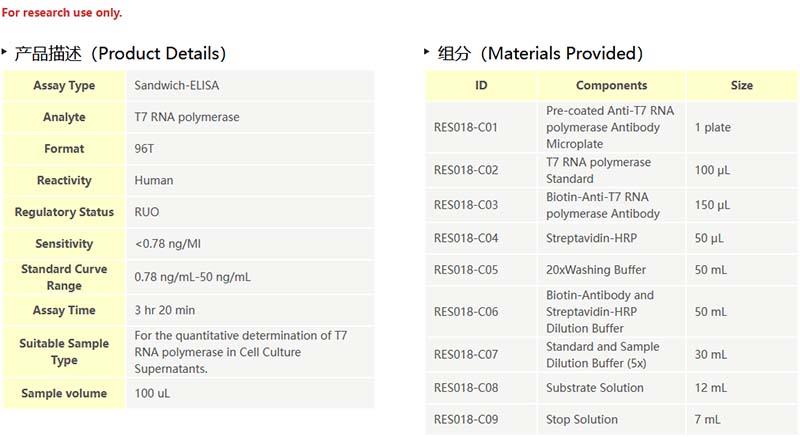Viewport: 800px width, 437px height.
Task: Click the ID column header
Action: coord(481,86)
